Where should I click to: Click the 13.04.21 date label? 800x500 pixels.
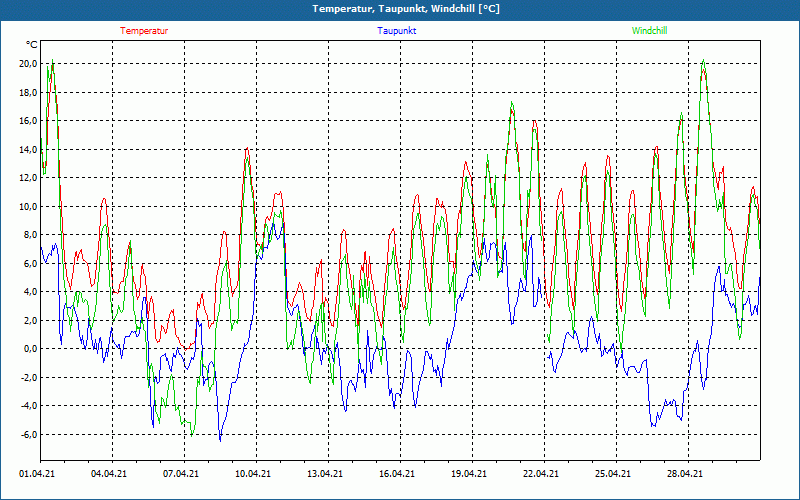325,474
